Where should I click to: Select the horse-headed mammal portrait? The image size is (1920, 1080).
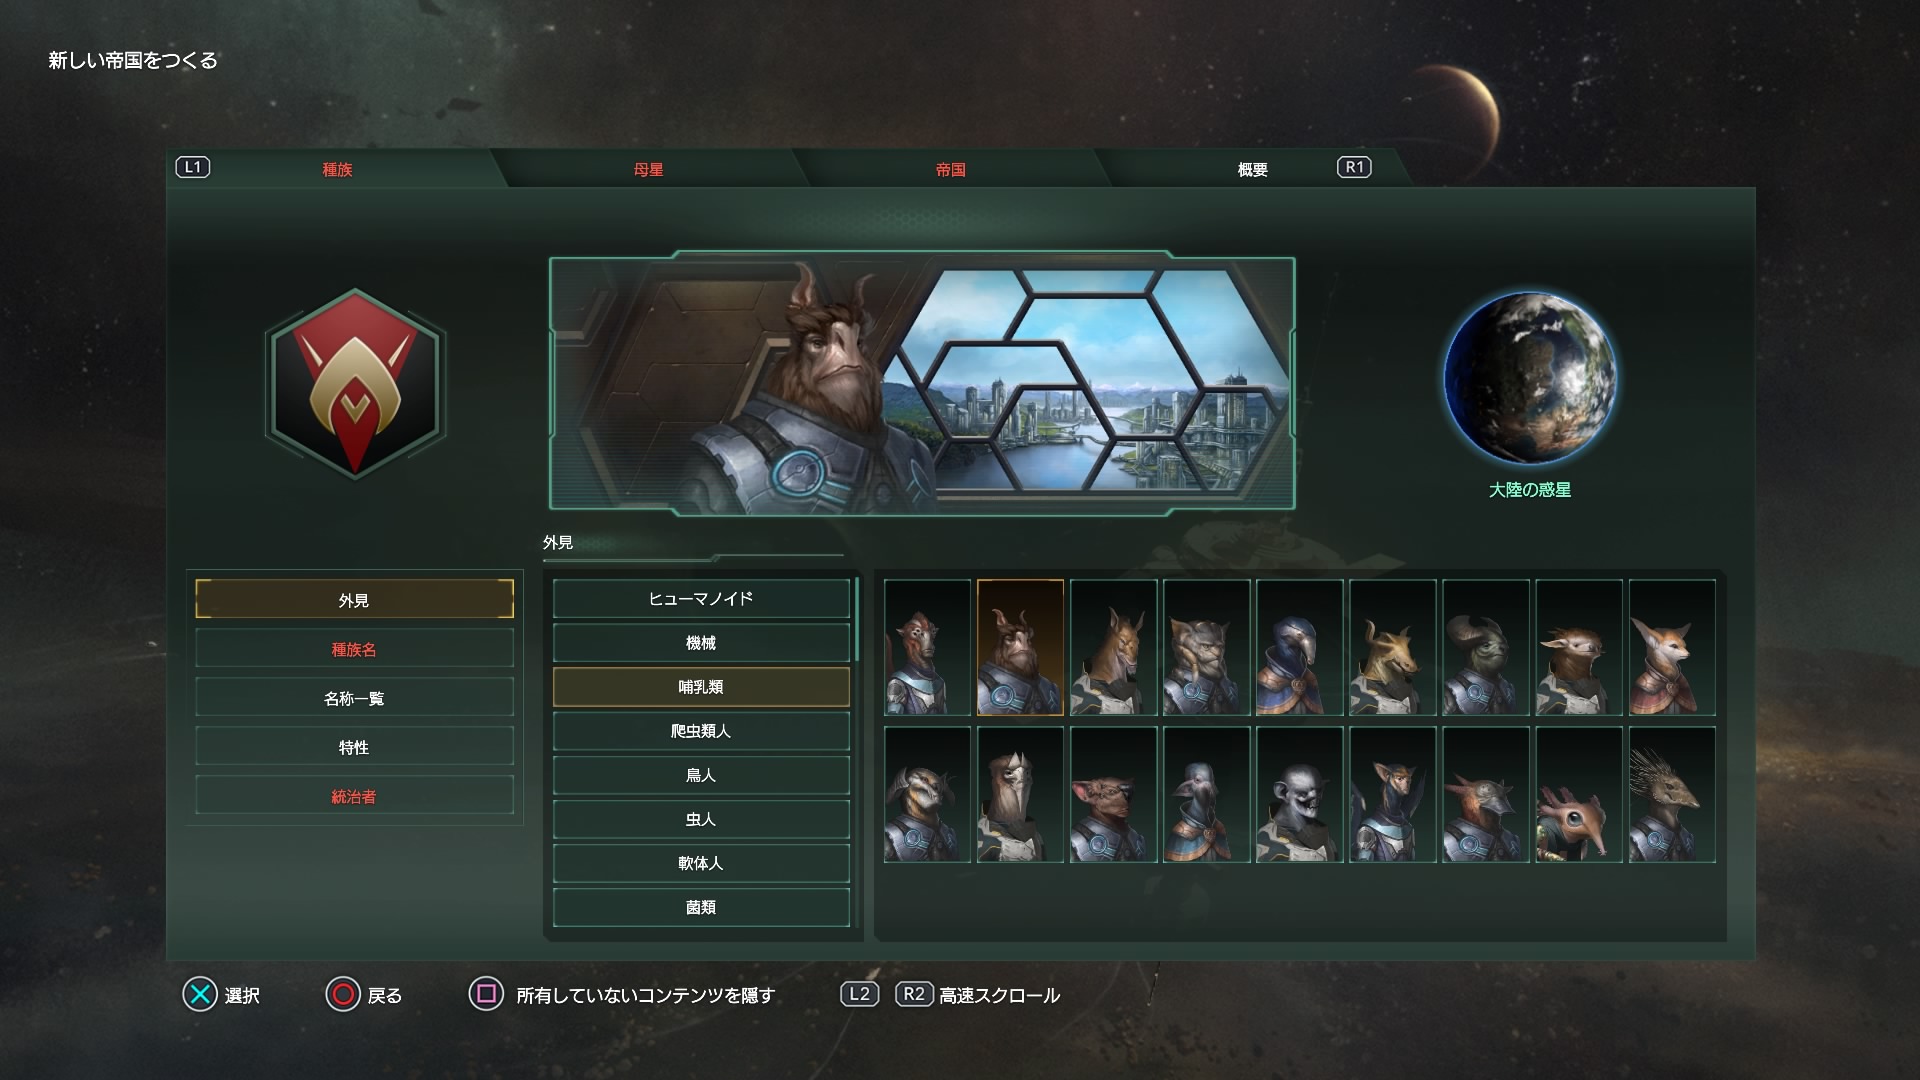pyautogui.click(x=1113, y=647)
